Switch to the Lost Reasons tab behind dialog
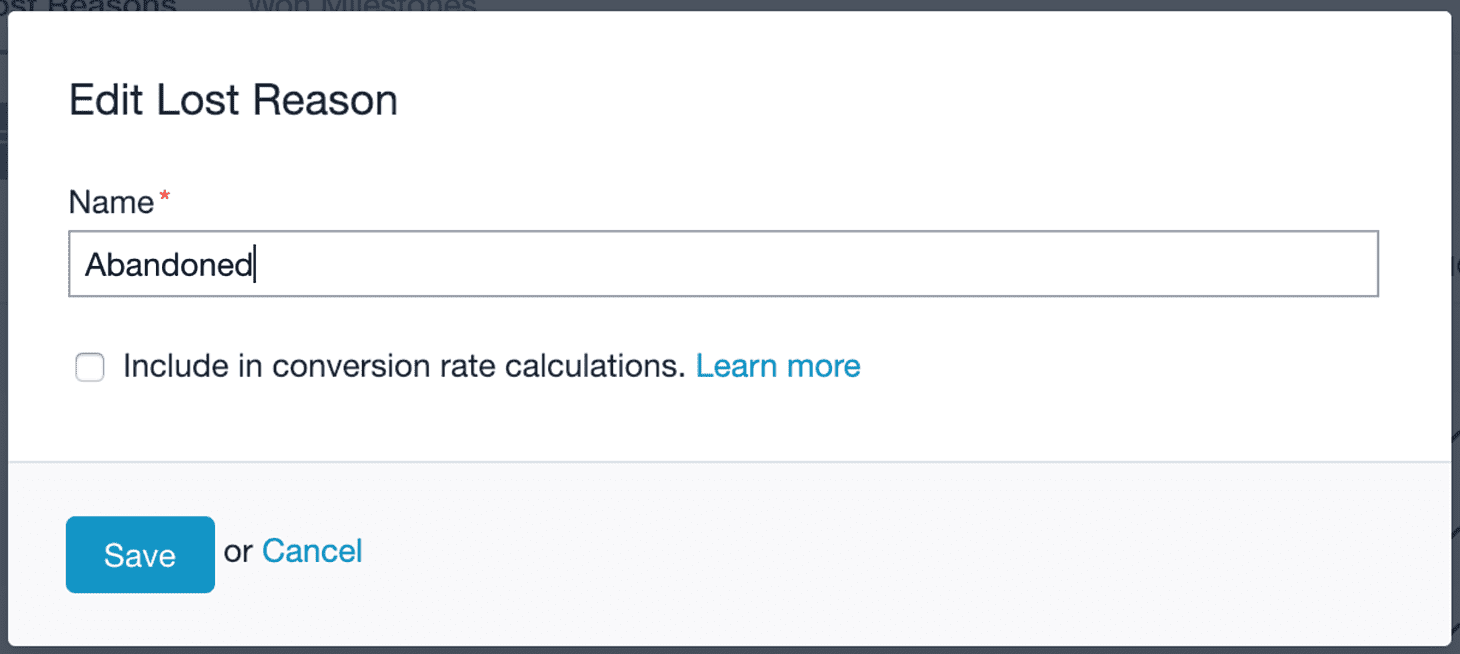Viewport: 1460px width, 654px height. click(x=88, y=5)
